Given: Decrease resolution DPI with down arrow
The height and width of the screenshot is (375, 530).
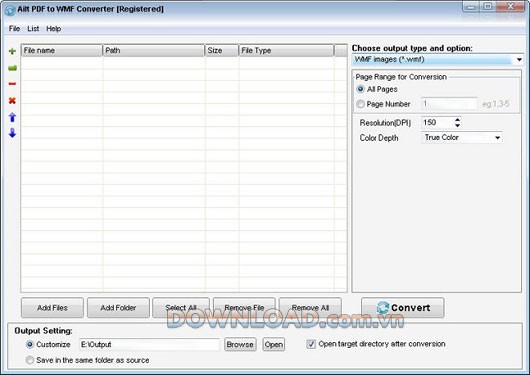Looking at the screenshot, I should point(457,125).
